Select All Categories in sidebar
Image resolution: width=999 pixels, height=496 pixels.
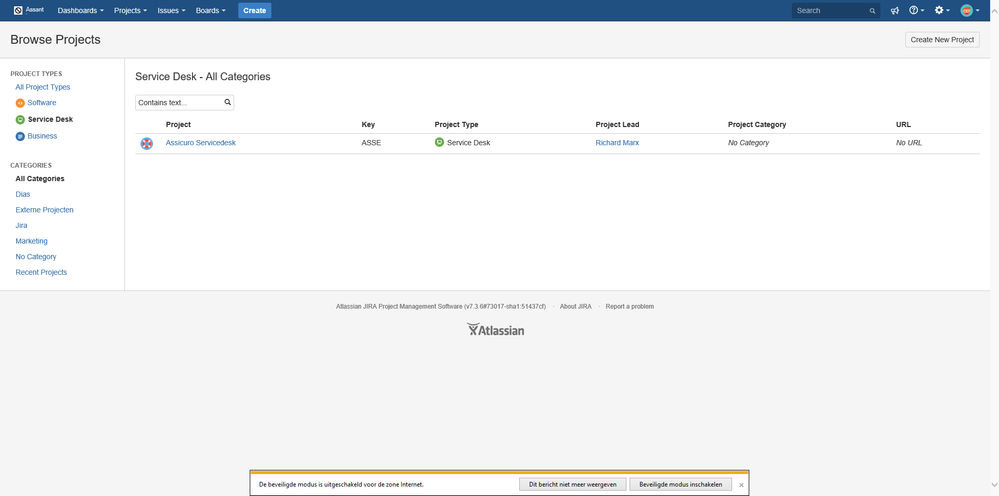40,179
